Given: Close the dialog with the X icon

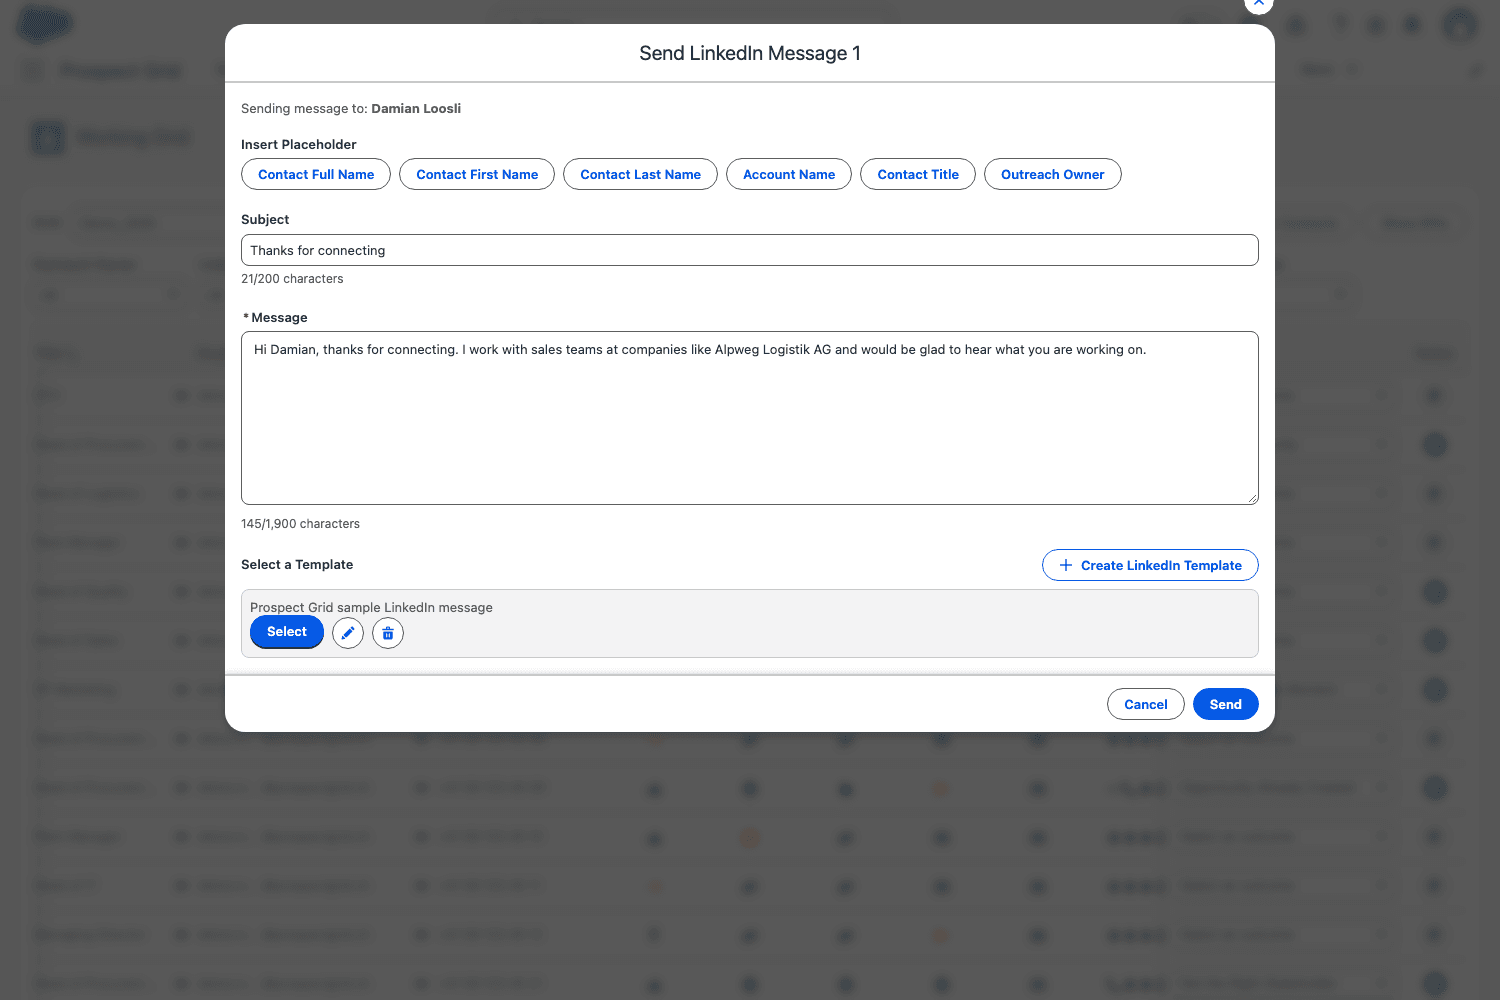Looking at the screenshot, I should coord(1259,3).
